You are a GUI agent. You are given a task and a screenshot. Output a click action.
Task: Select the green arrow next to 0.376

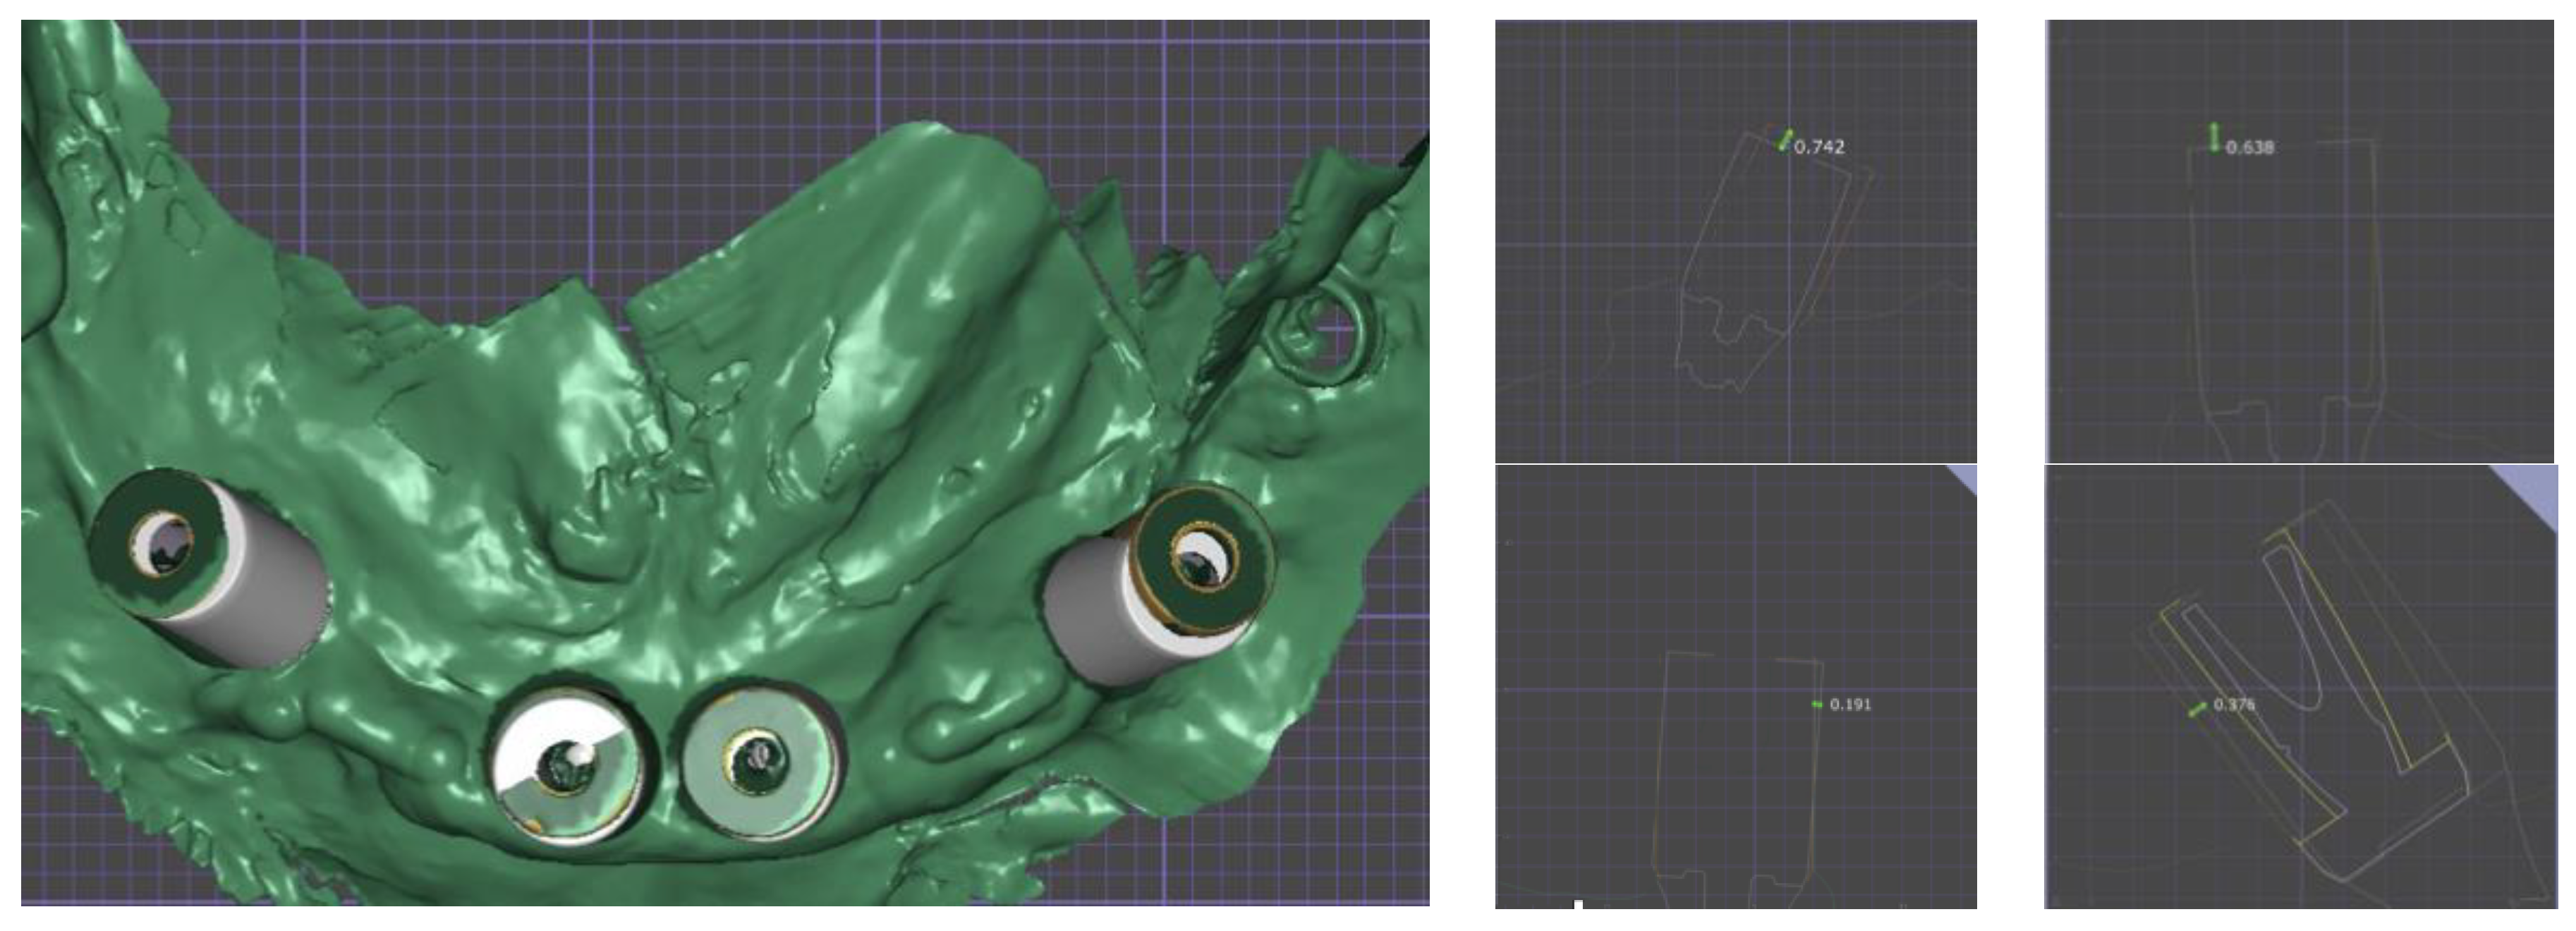2197,709
